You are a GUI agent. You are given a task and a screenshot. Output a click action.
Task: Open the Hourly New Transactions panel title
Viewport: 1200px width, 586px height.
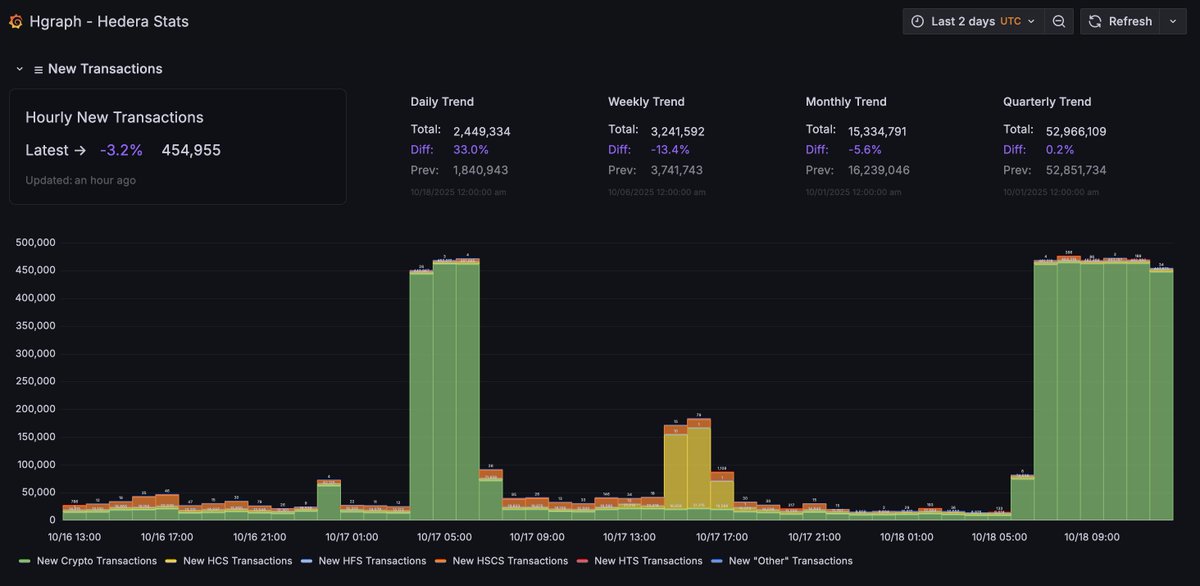coord(114,118)
